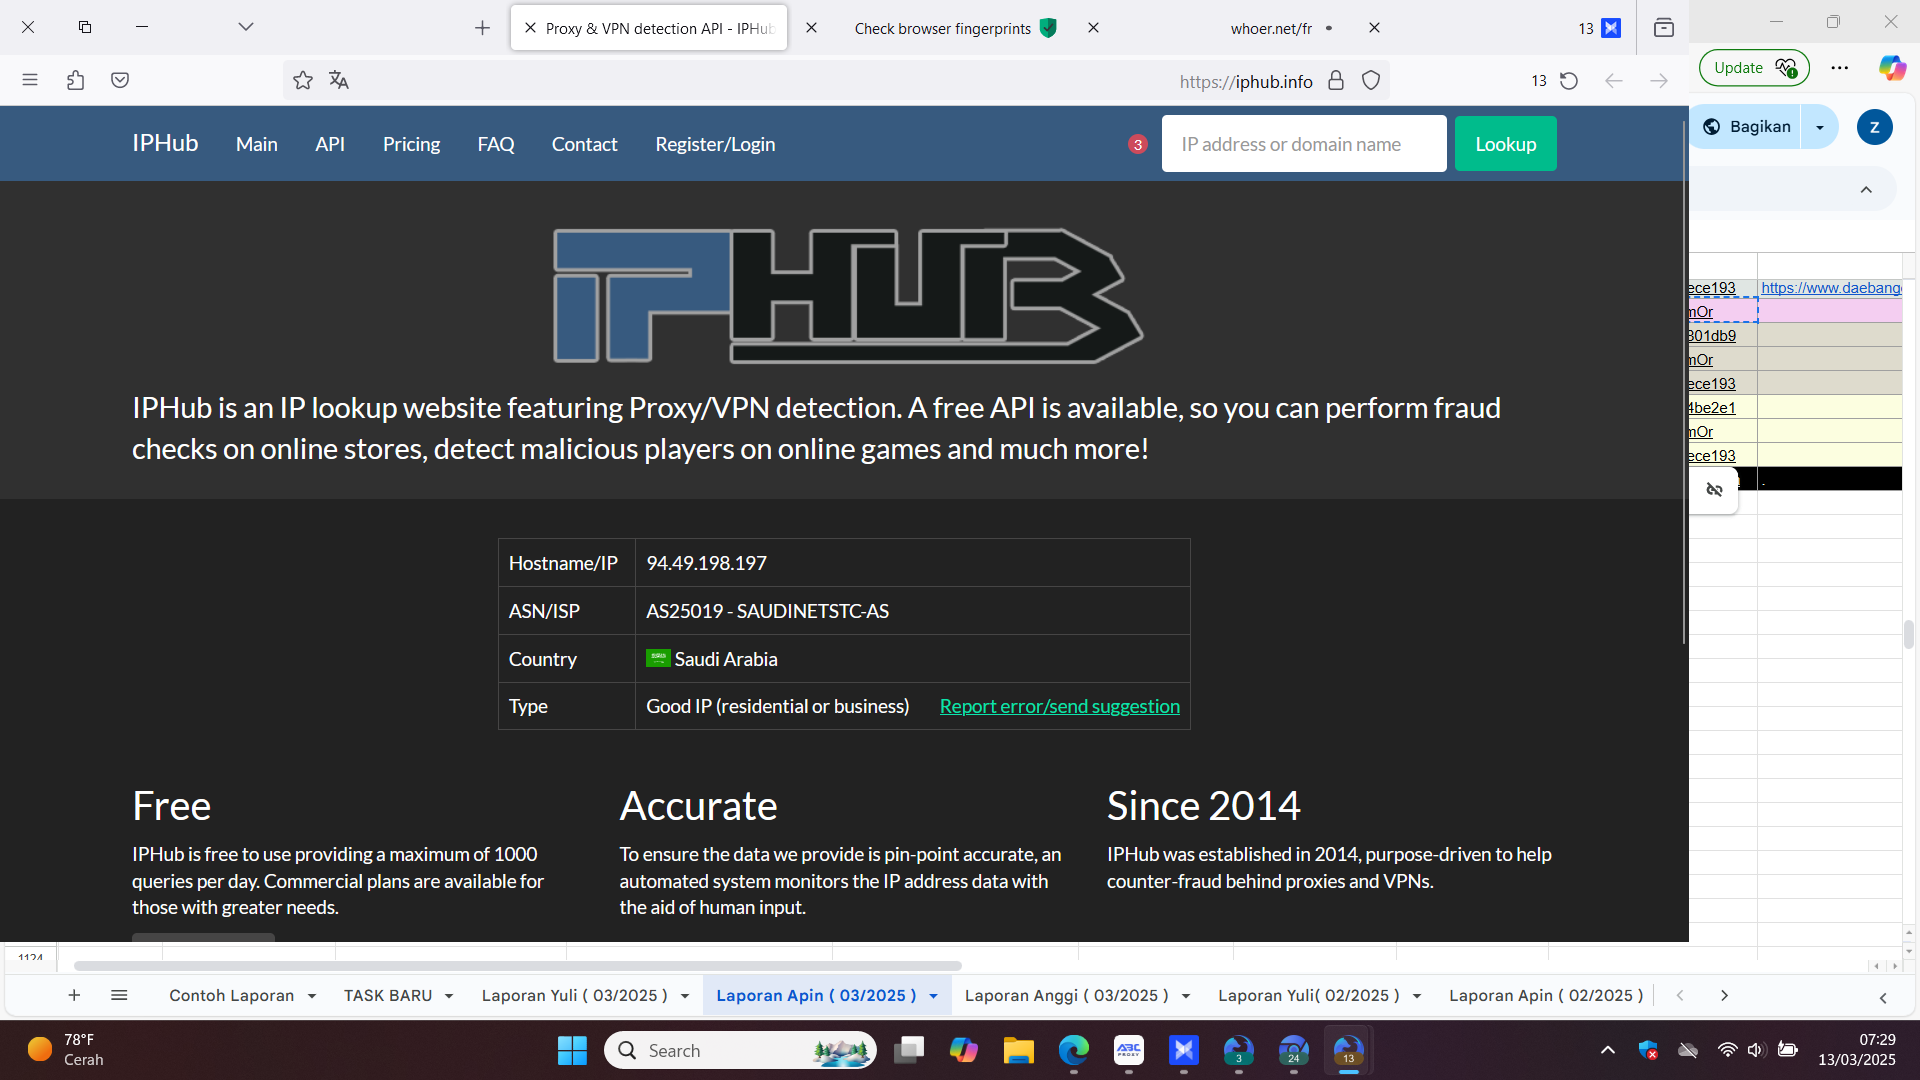Go to the Pricing page
The width and height of the screenshot is (1920, 1080).
tap(411, 144)
